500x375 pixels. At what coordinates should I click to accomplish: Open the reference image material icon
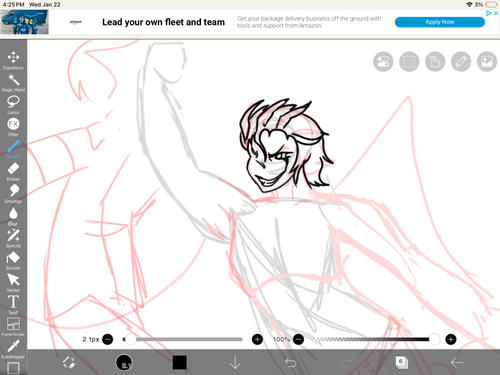click(x=487, y=62)
